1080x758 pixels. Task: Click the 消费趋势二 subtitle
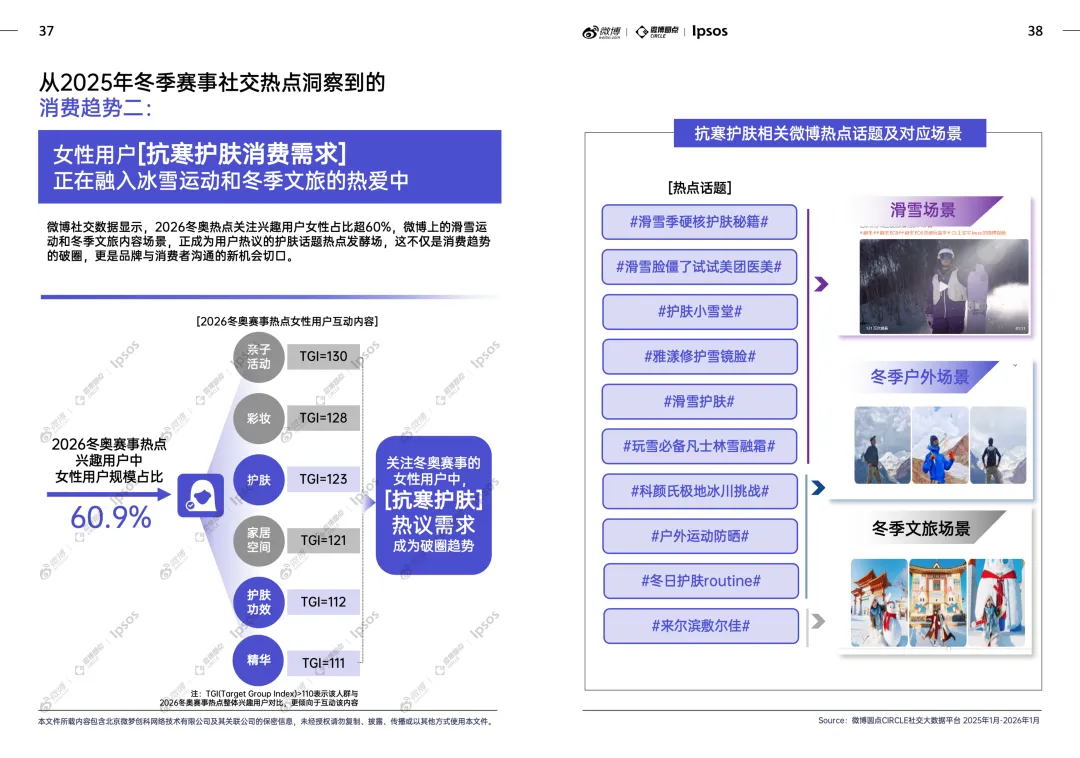point(95,108)
